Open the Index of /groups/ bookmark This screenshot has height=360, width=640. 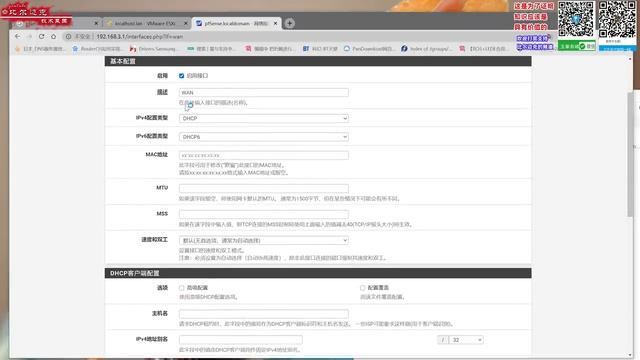point(426,49)
